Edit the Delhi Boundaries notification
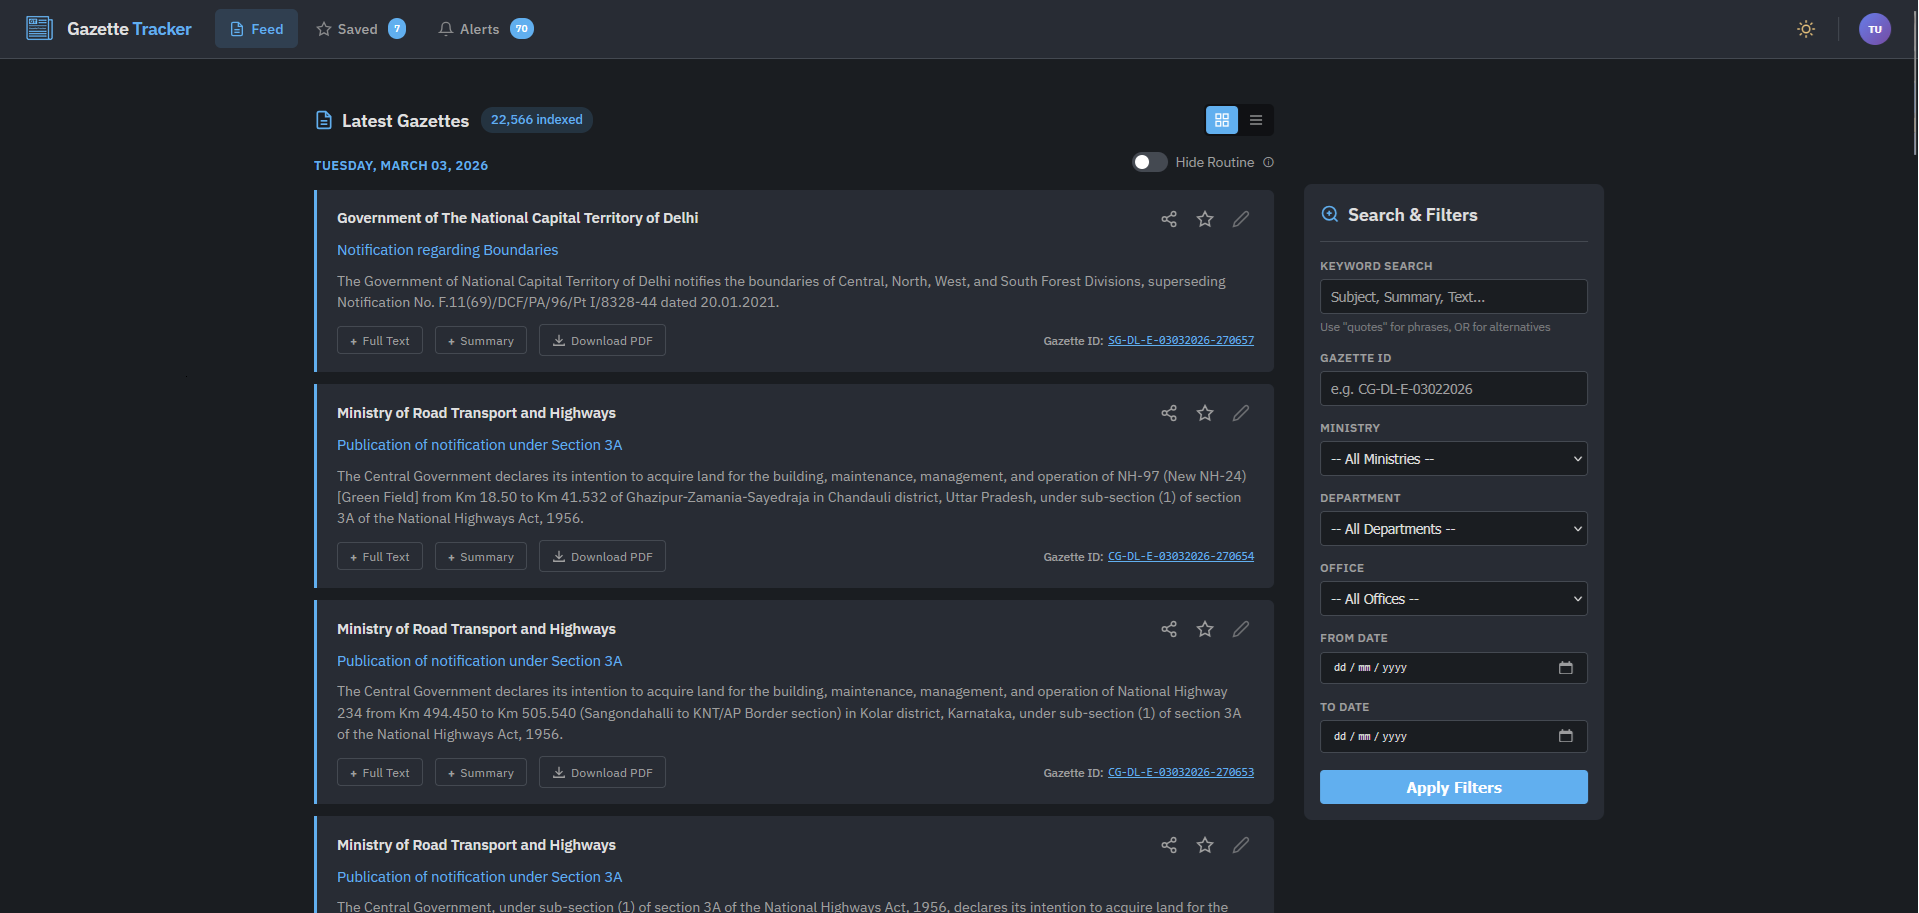 (x=1241, y=219)
